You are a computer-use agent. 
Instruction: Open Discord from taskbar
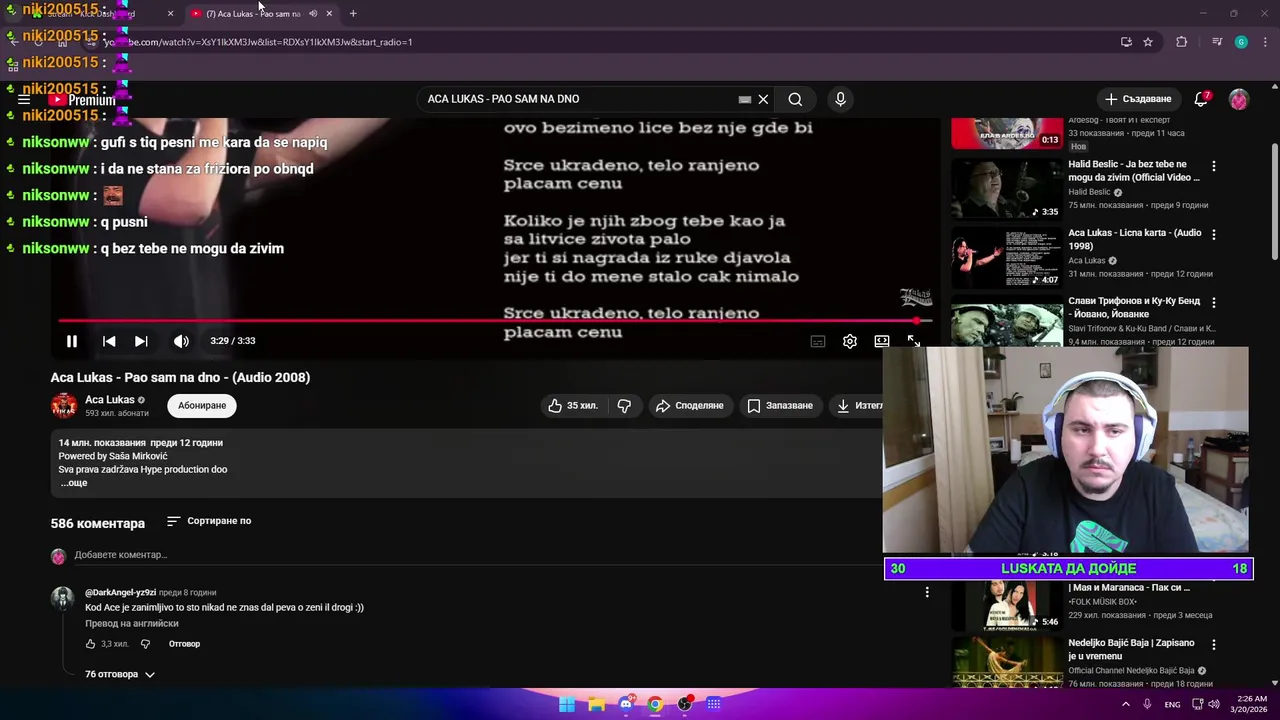[625, 704]
